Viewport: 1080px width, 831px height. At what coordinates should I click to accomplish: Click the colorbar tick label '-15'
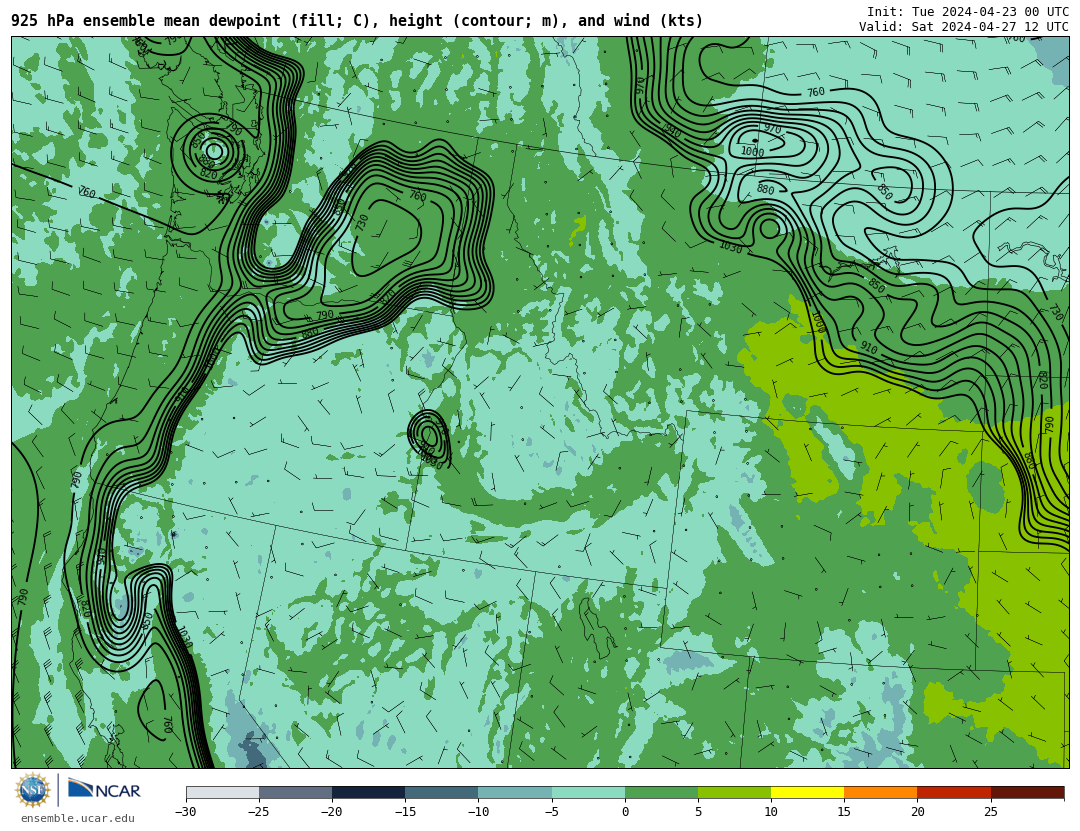[x=404, y=812]
